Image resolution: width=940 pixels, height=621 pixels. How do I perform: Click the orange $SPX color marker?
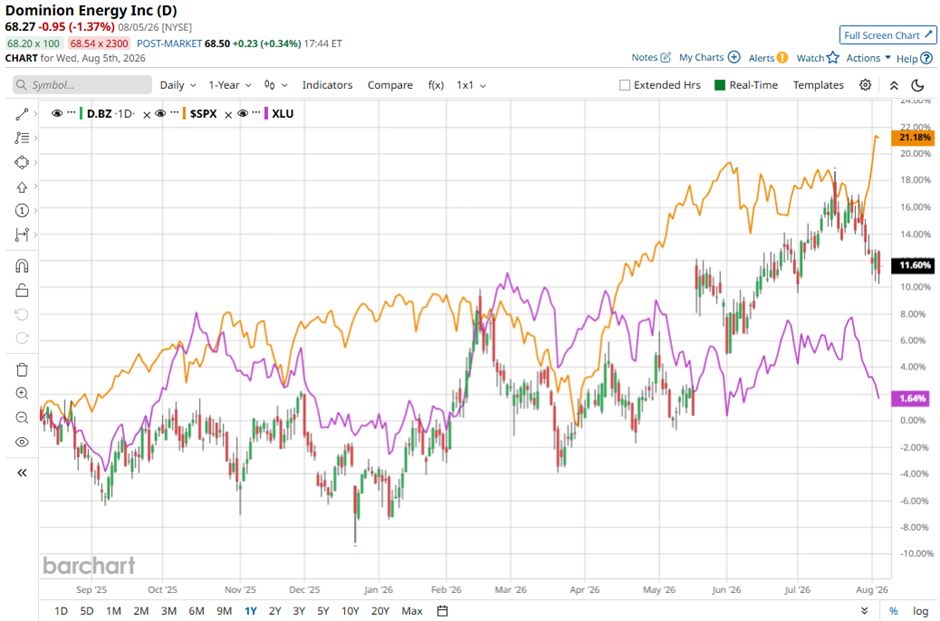tap(184, 113)
